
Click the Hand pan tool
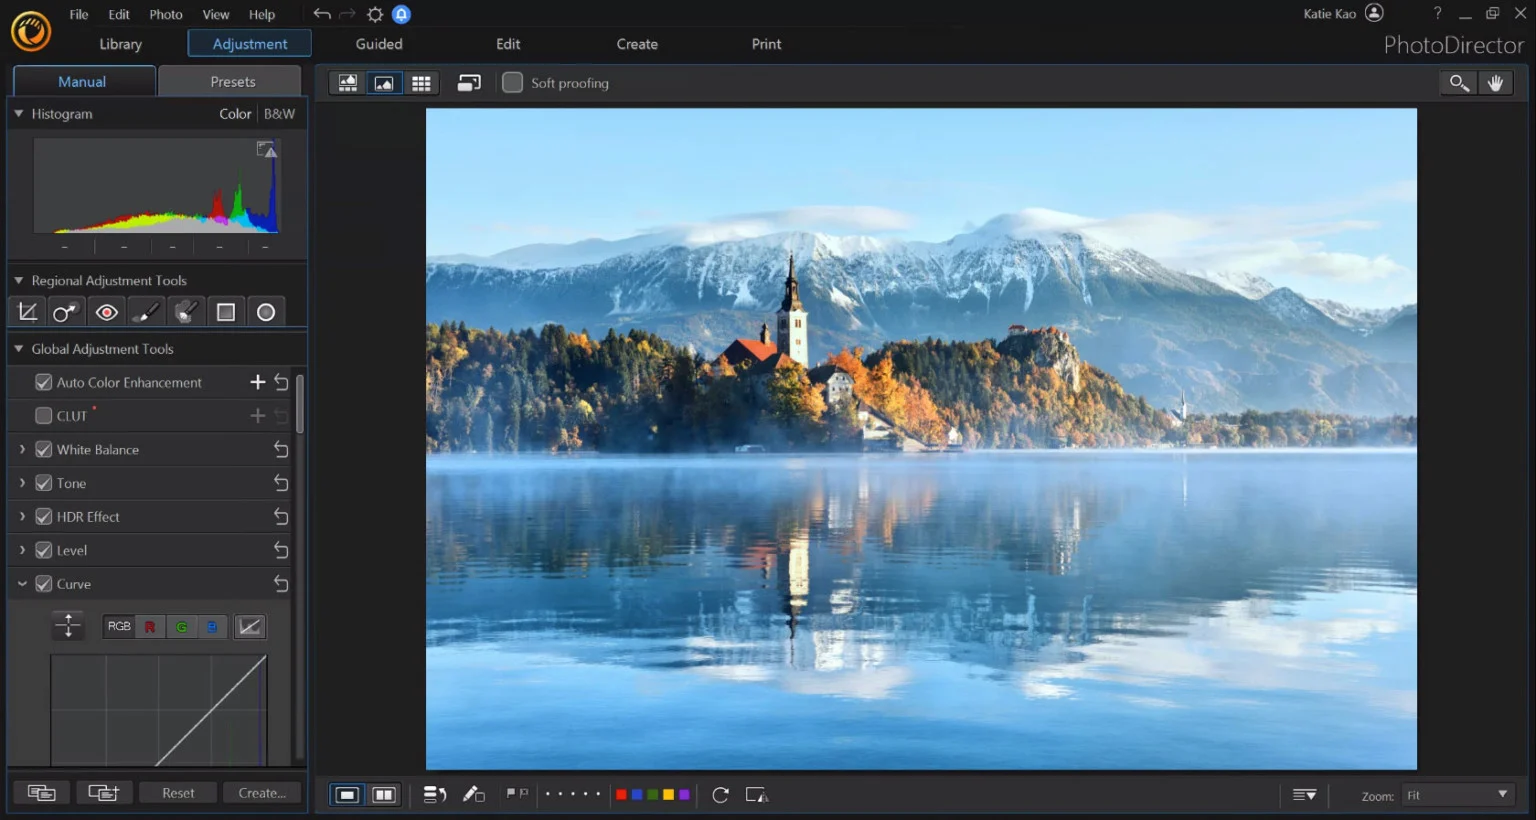(1495, 83)
